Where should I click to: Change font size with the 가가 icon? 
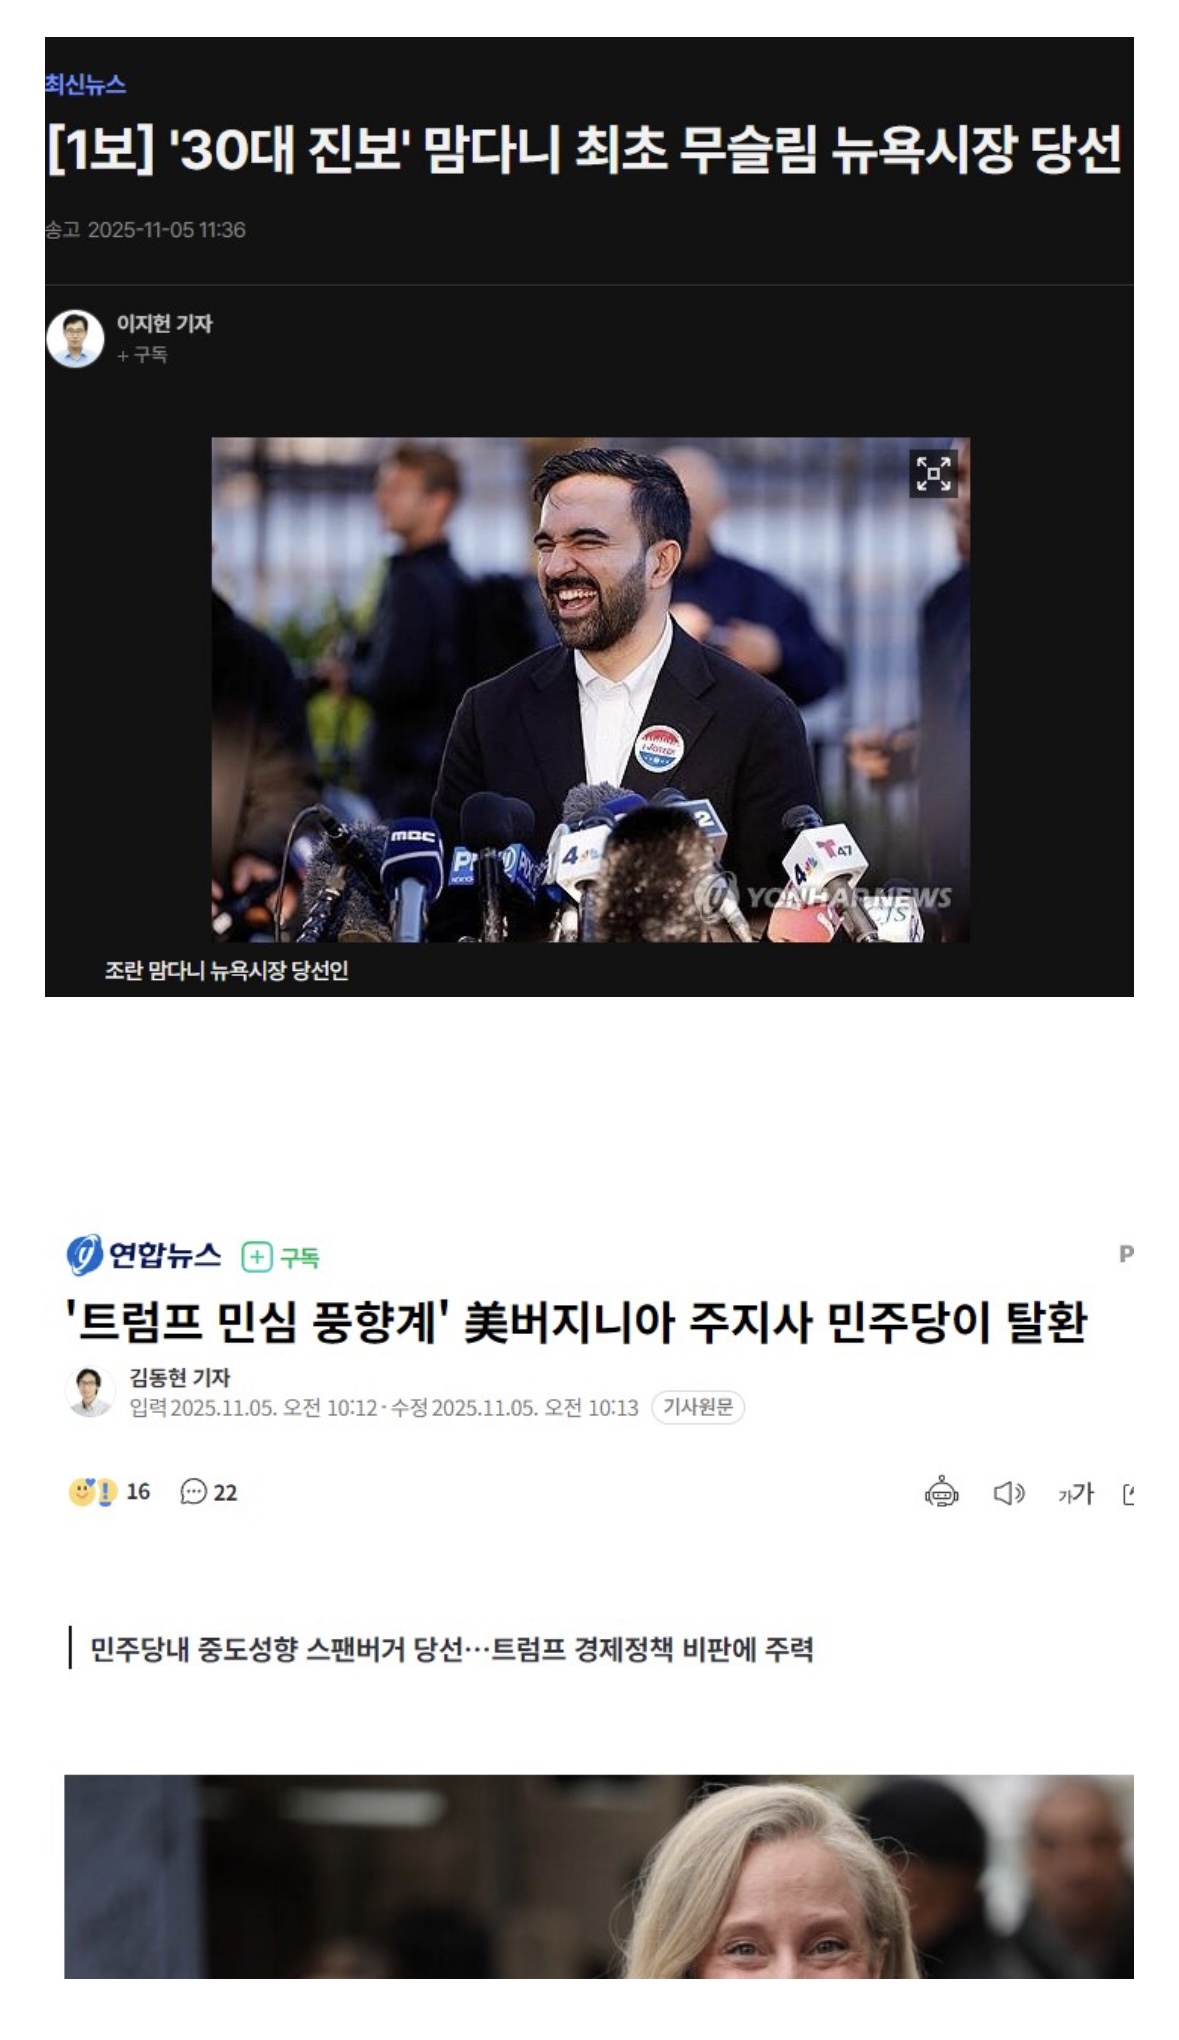[x=1076, y=1494]
